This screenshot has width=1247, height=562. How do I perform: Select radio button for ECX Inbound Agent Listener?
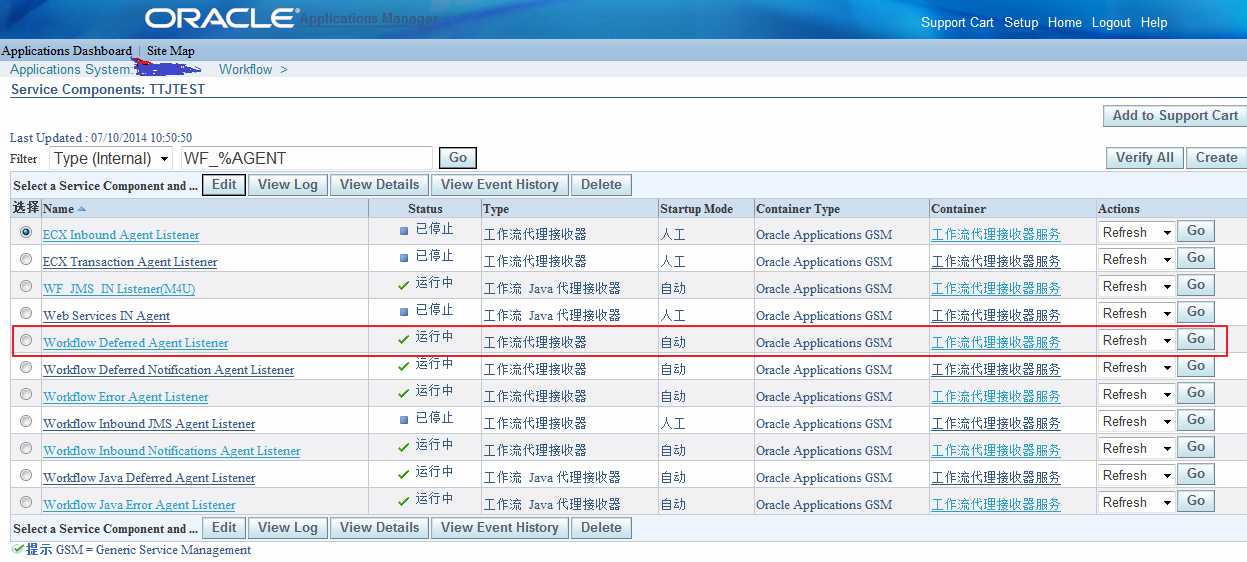click(x=26, y=232)
